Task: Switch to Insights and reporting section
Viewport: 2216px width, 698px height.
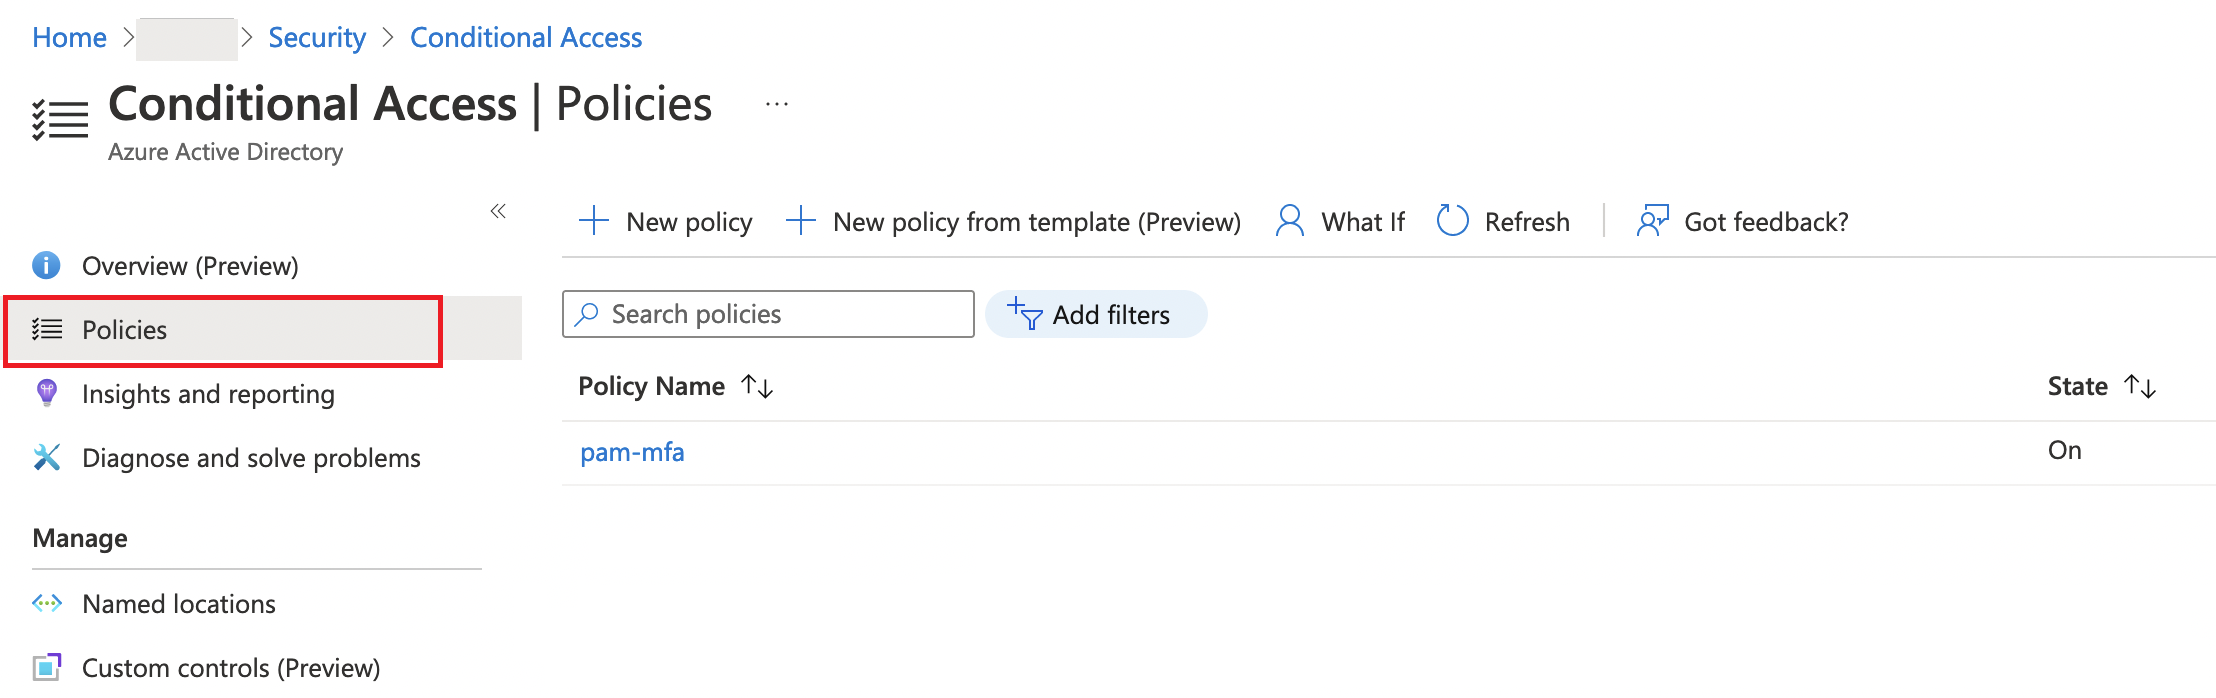Action: click(208, 393)
